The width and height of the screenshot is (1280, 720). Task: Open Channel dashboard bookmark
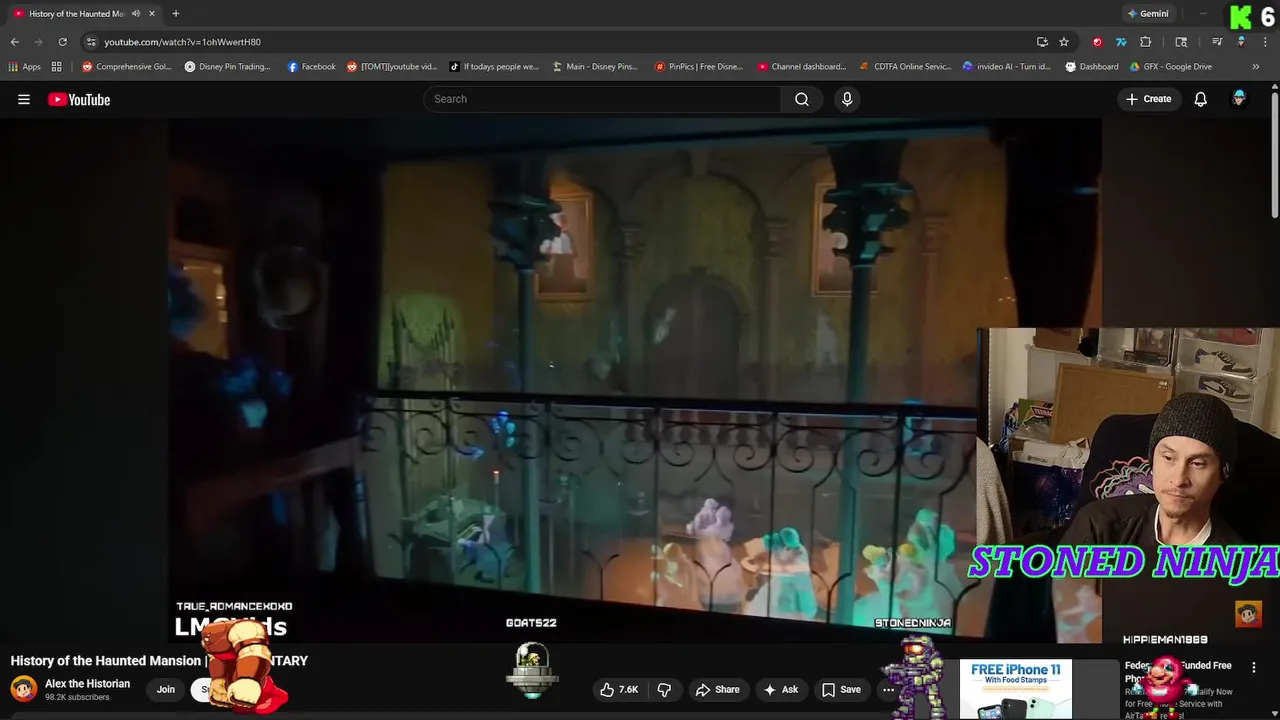(x=802, y=67)
